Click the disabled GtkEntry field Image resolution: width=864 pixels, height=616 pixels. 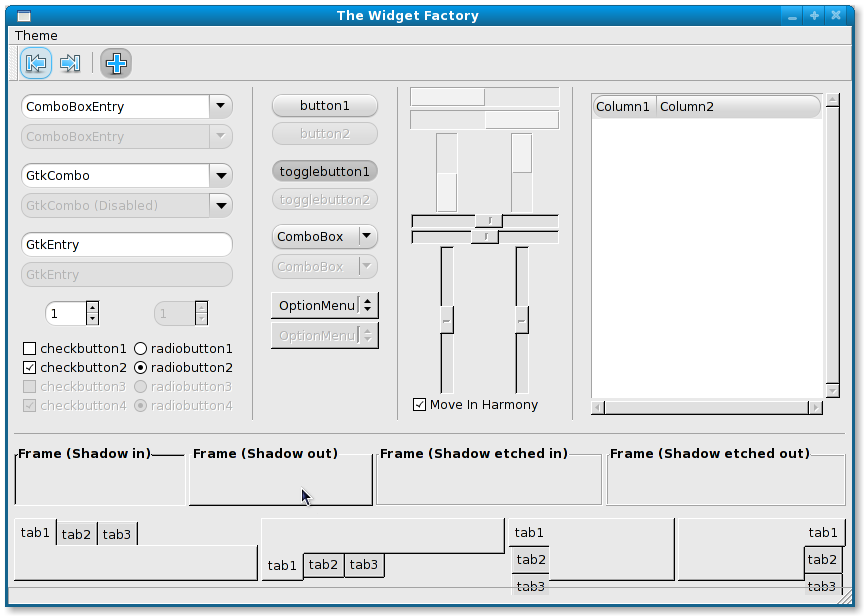click(127, 274)
